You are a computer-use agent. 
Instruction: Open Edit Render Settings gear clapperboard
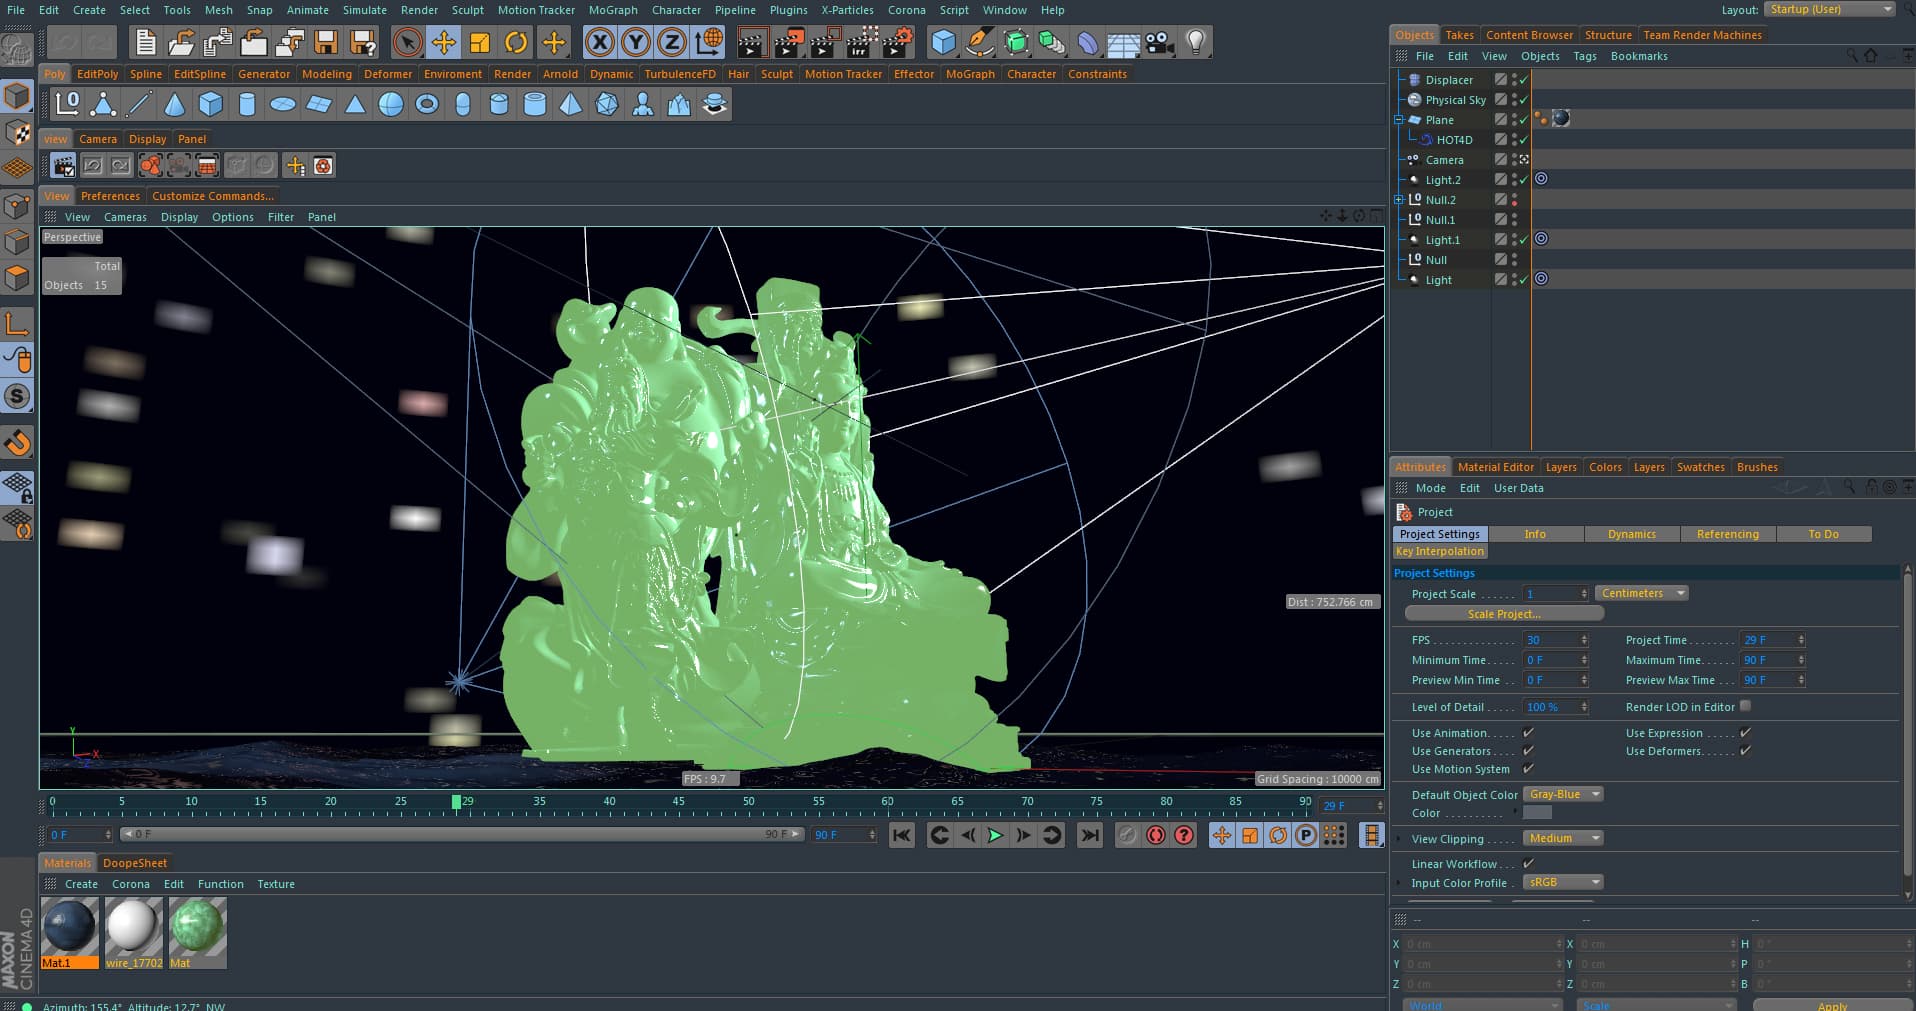click(x=897, y=42)
